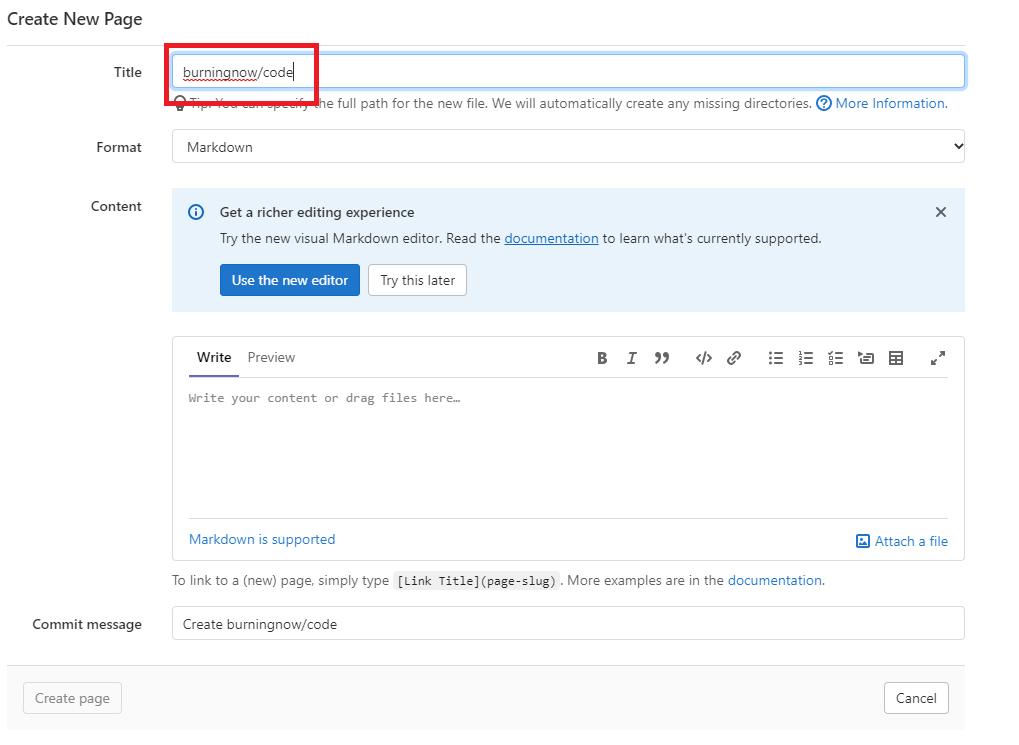This screenshot has height=745, width=1019.
Task: Add a numbered list
Action: (x=806, y=358)
